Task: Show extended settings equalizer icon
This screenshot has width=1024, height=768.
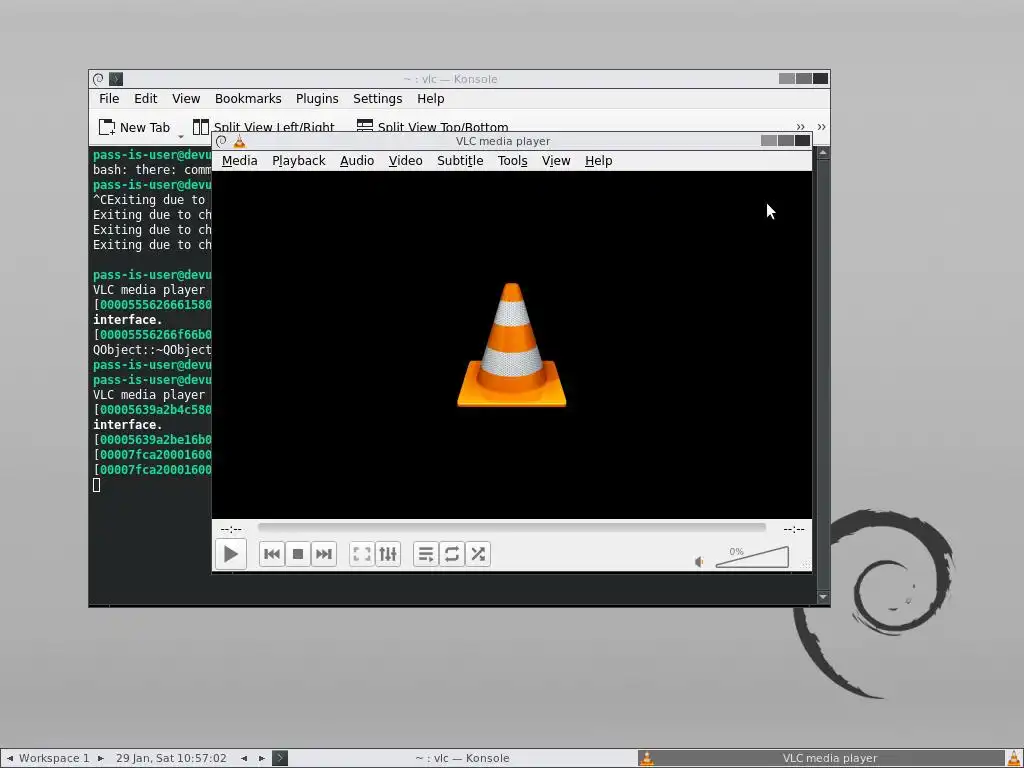Action: (x=388, y=554)
